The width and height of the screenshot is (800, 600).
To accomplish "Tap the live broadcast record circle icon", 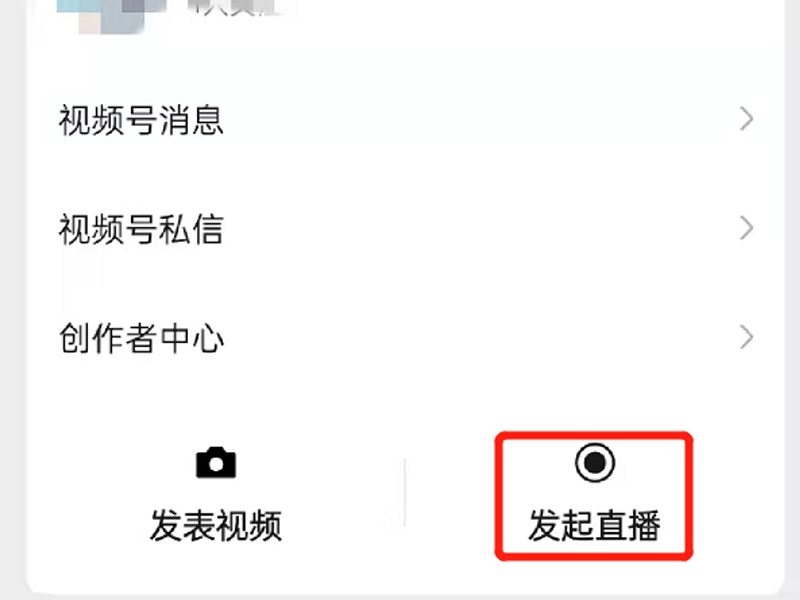I will coord(594,462).
